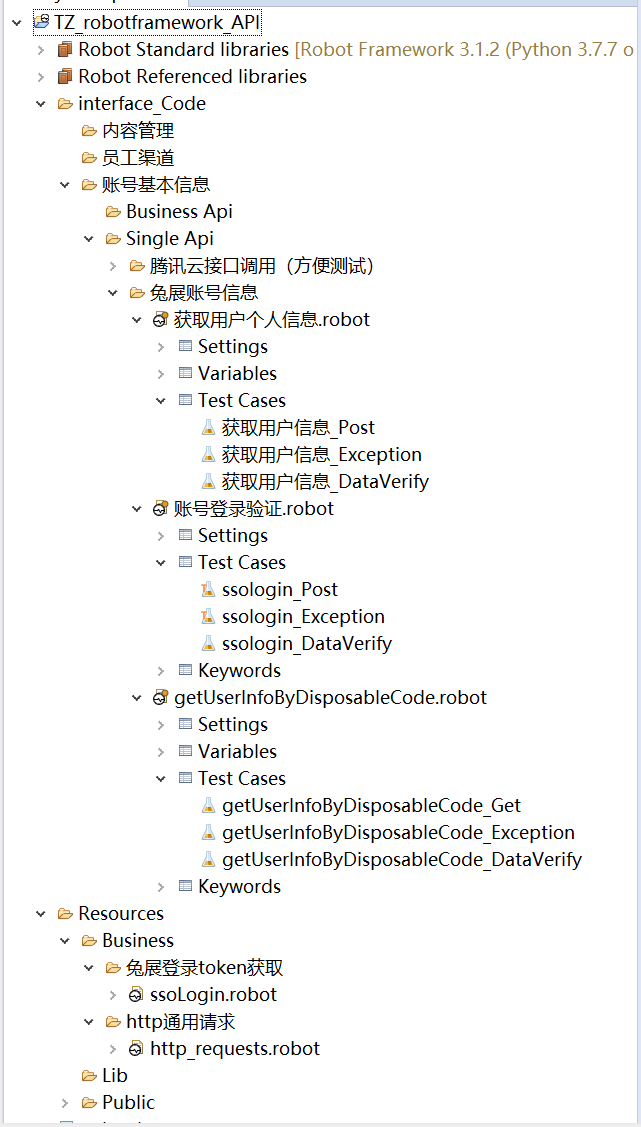Click the ssologin_Post test case flask icon
Viewport: 641px width, 1127px height.
pyautogui.click(x=208, y=589)
